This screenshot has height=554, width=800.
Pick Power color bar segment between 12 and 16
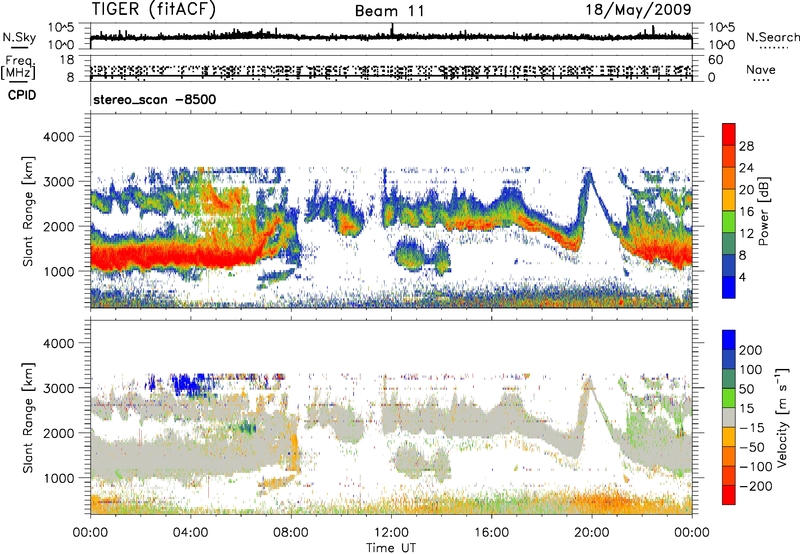pyautogui.click(x=729, y=222)
